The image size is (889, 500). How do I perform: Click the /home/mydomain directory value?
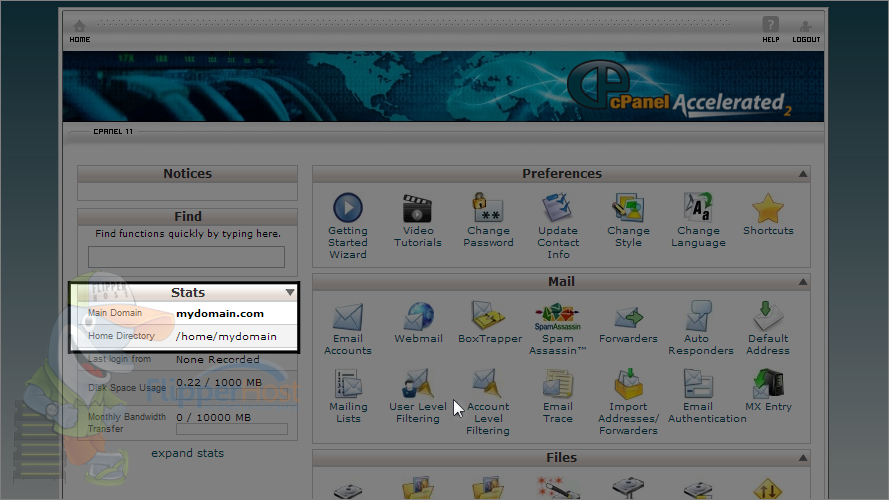pyautogui.click(x=226, y=336)
